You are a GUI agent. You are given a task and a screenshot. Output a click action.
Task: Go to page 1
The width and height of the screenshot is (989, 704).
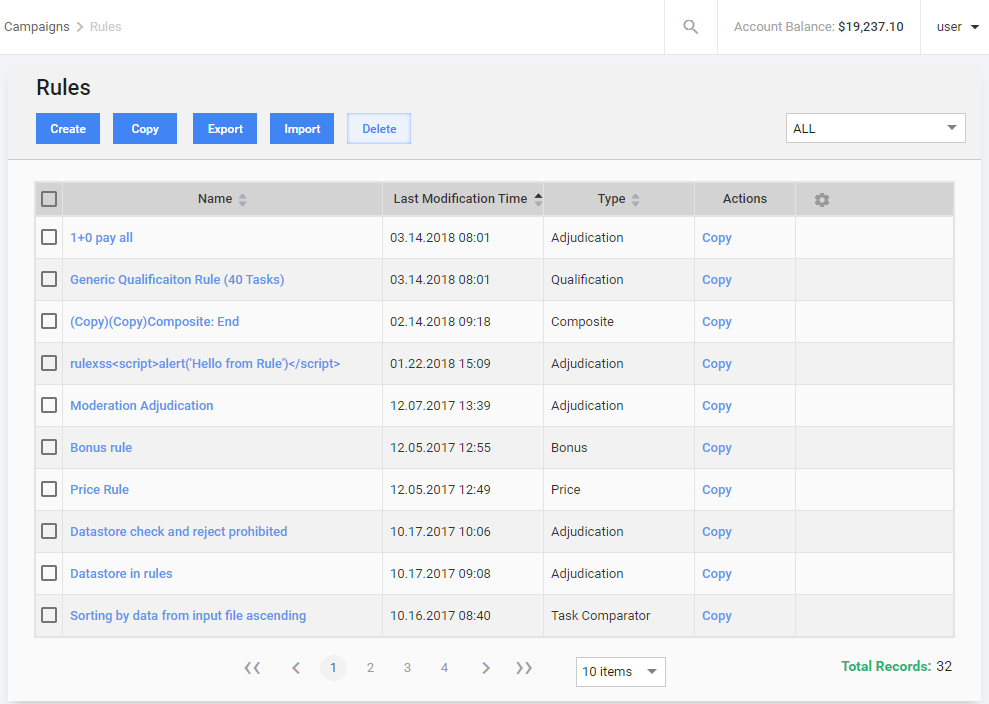[333, 667]
